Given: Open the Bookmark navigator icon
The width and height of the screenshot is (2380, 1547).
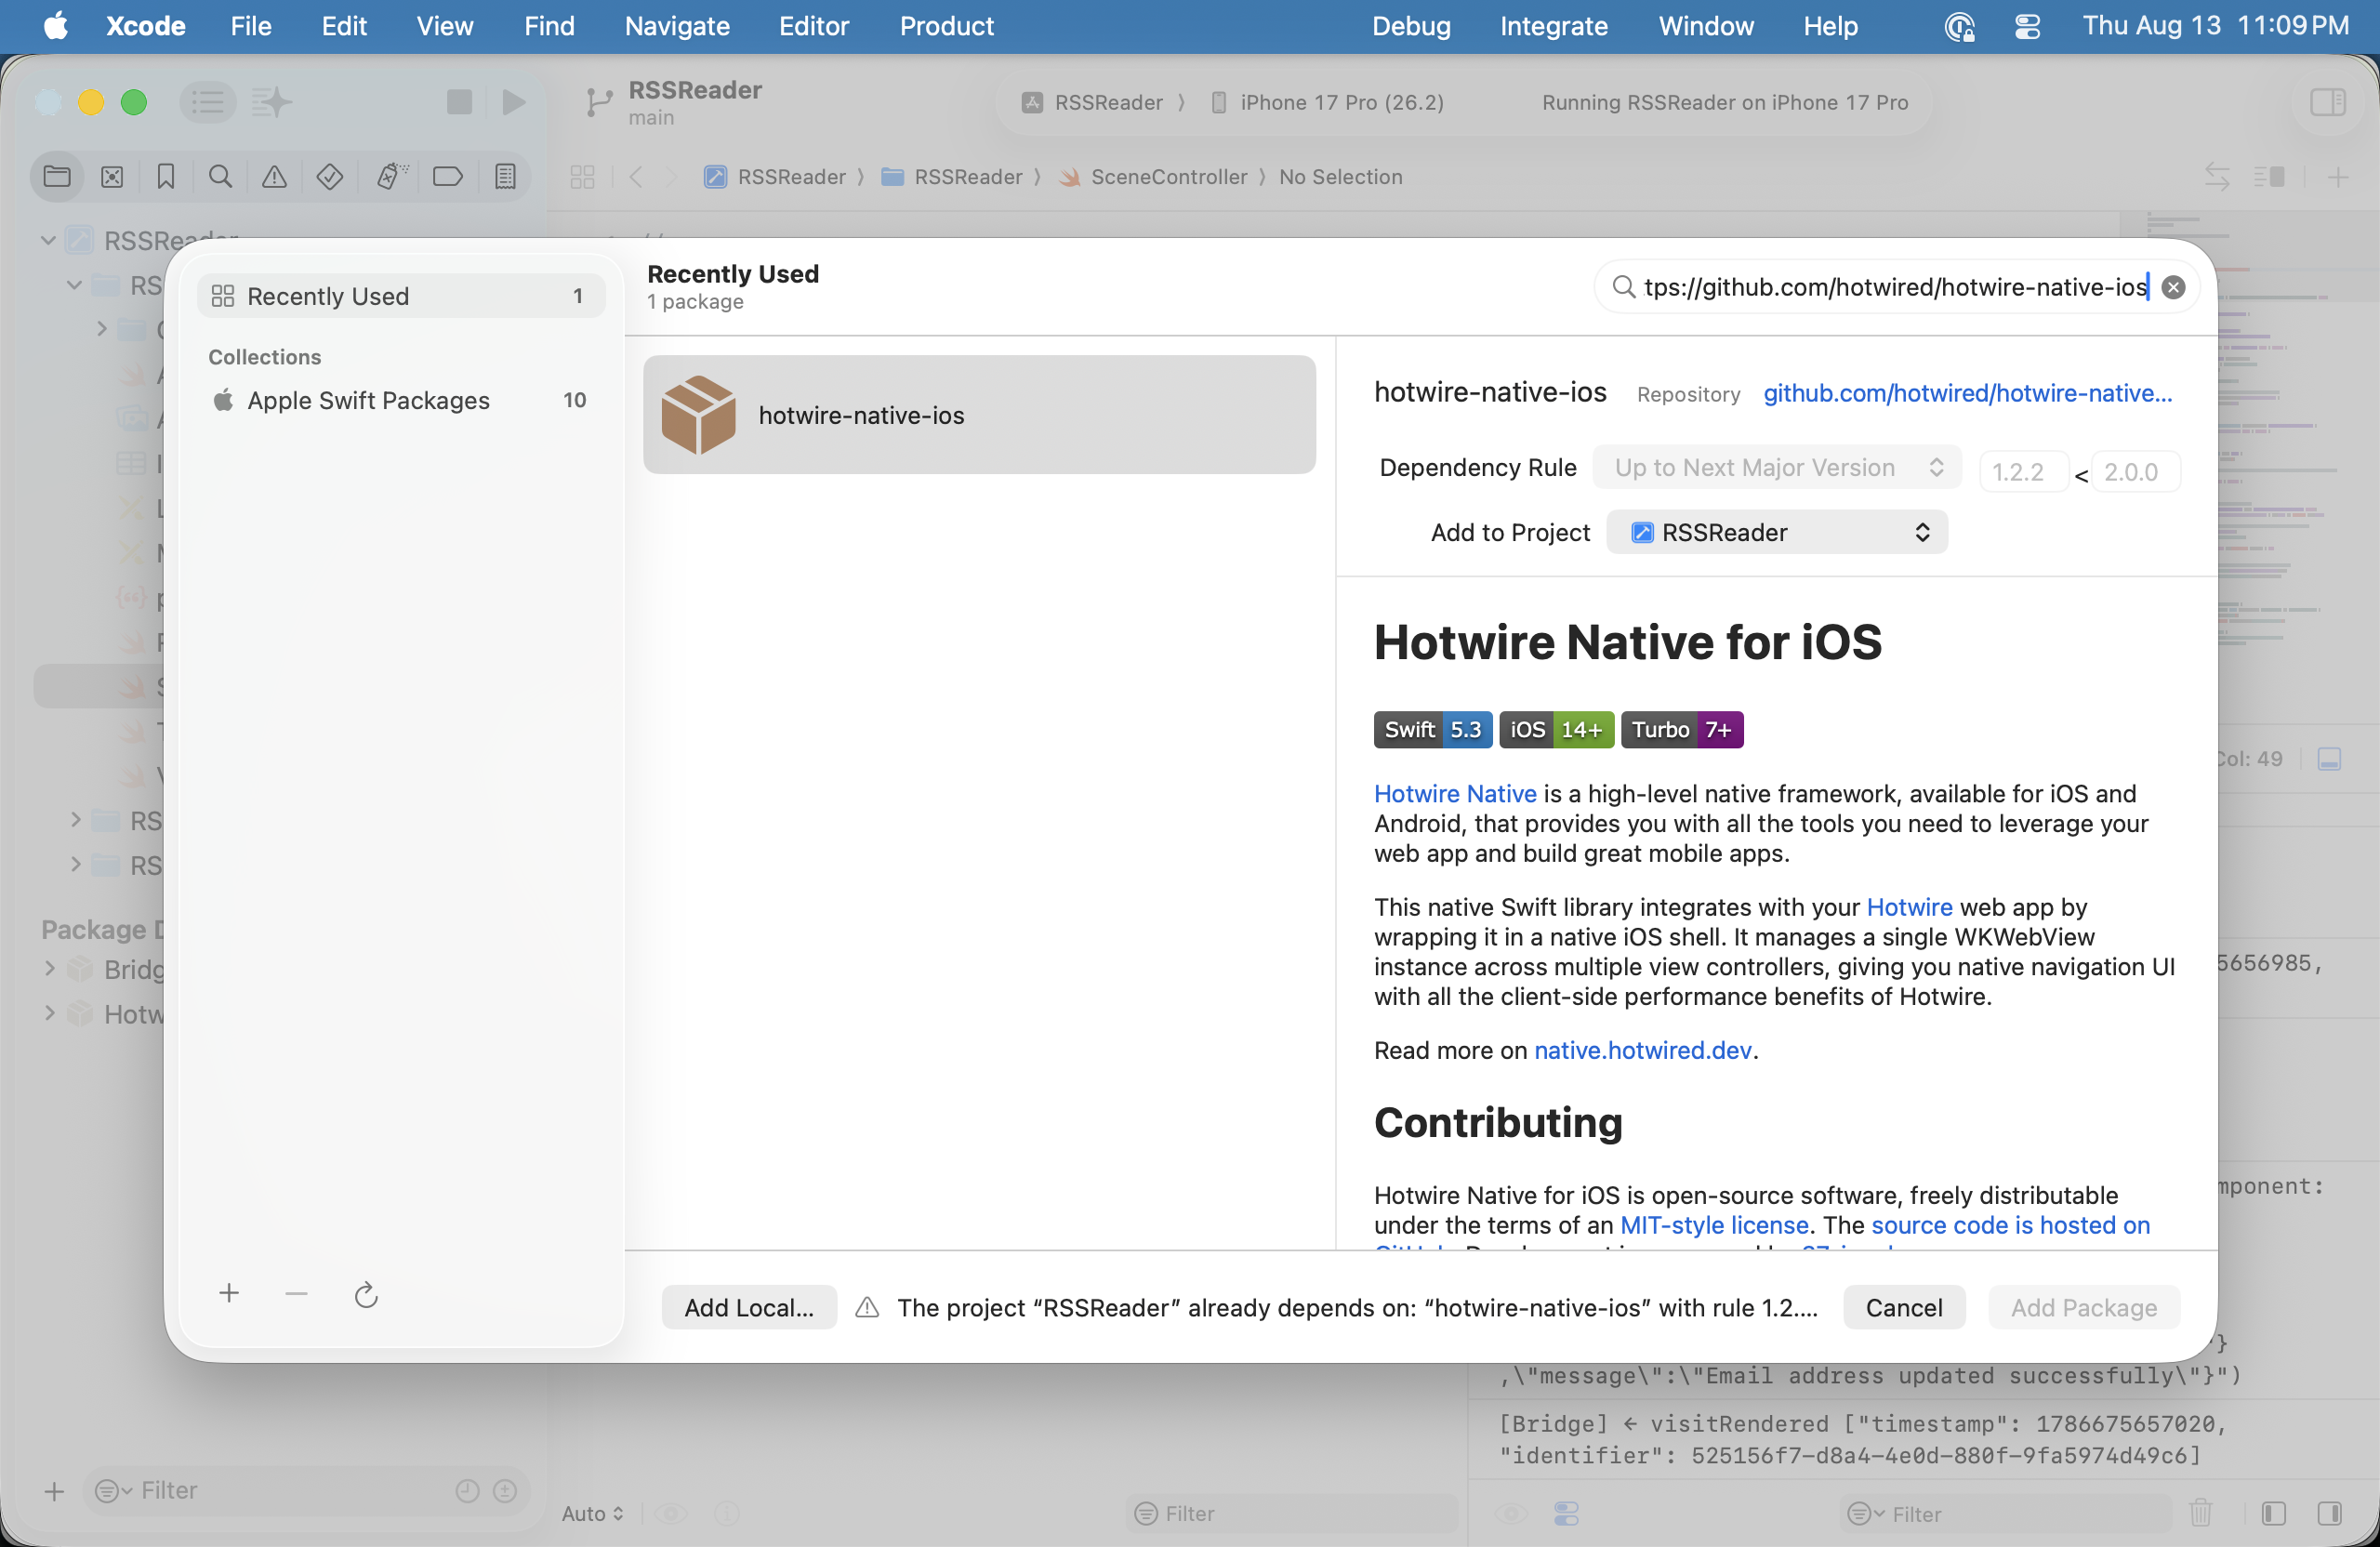Looking at the screenshot, I should [x=166, y=177].
